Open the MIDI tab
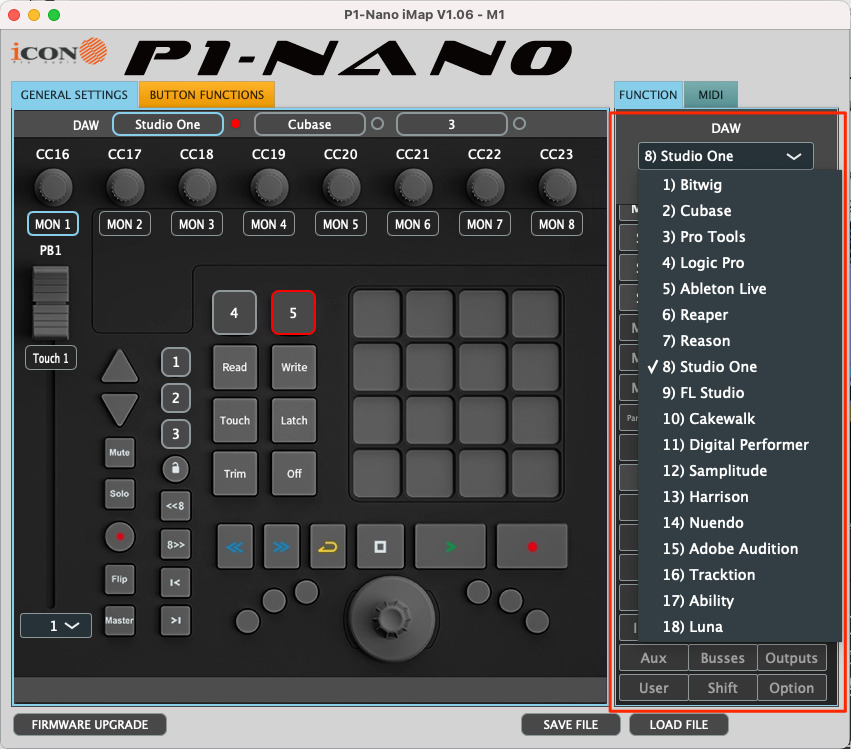The image size is (851, 749). click(x=710, y=94)
